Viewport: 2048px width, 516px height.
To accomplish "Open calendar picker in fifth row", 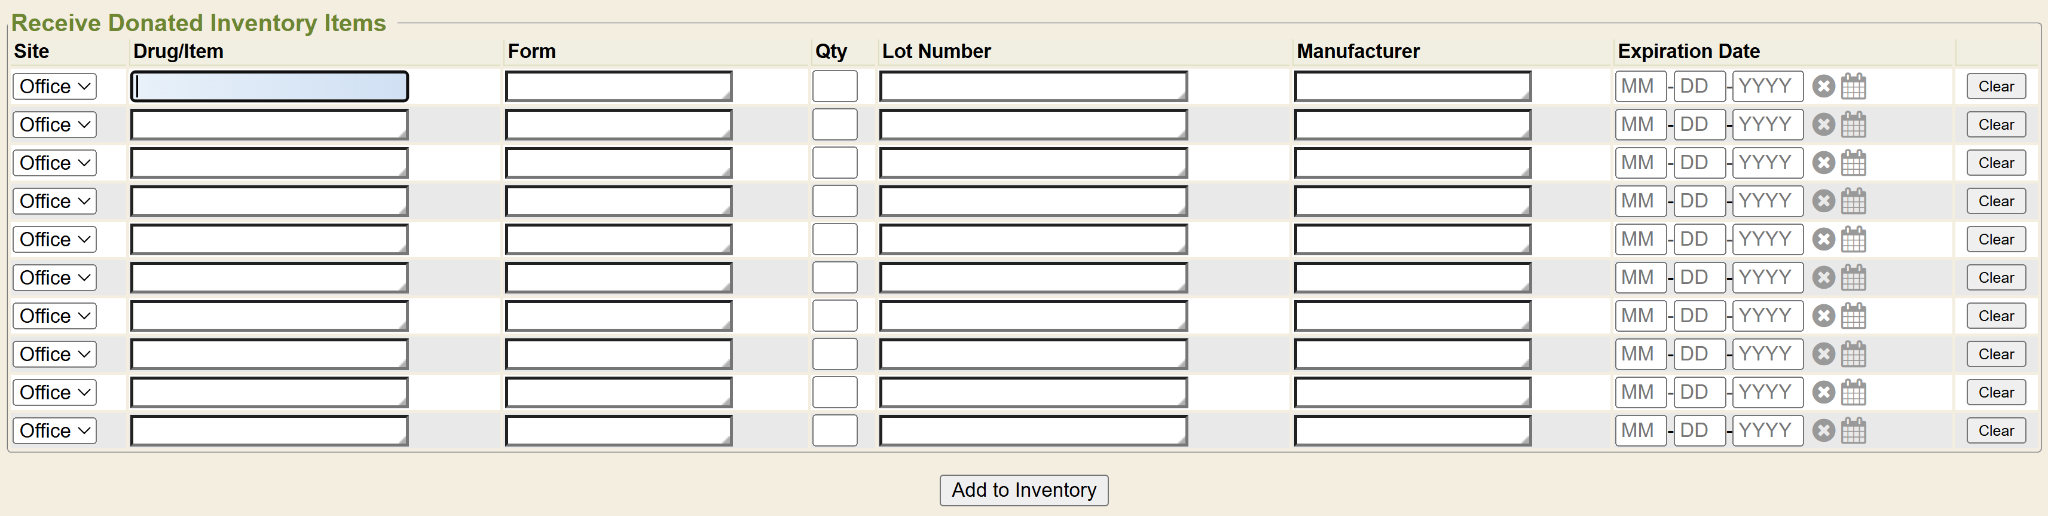I will coord(1853,240).
